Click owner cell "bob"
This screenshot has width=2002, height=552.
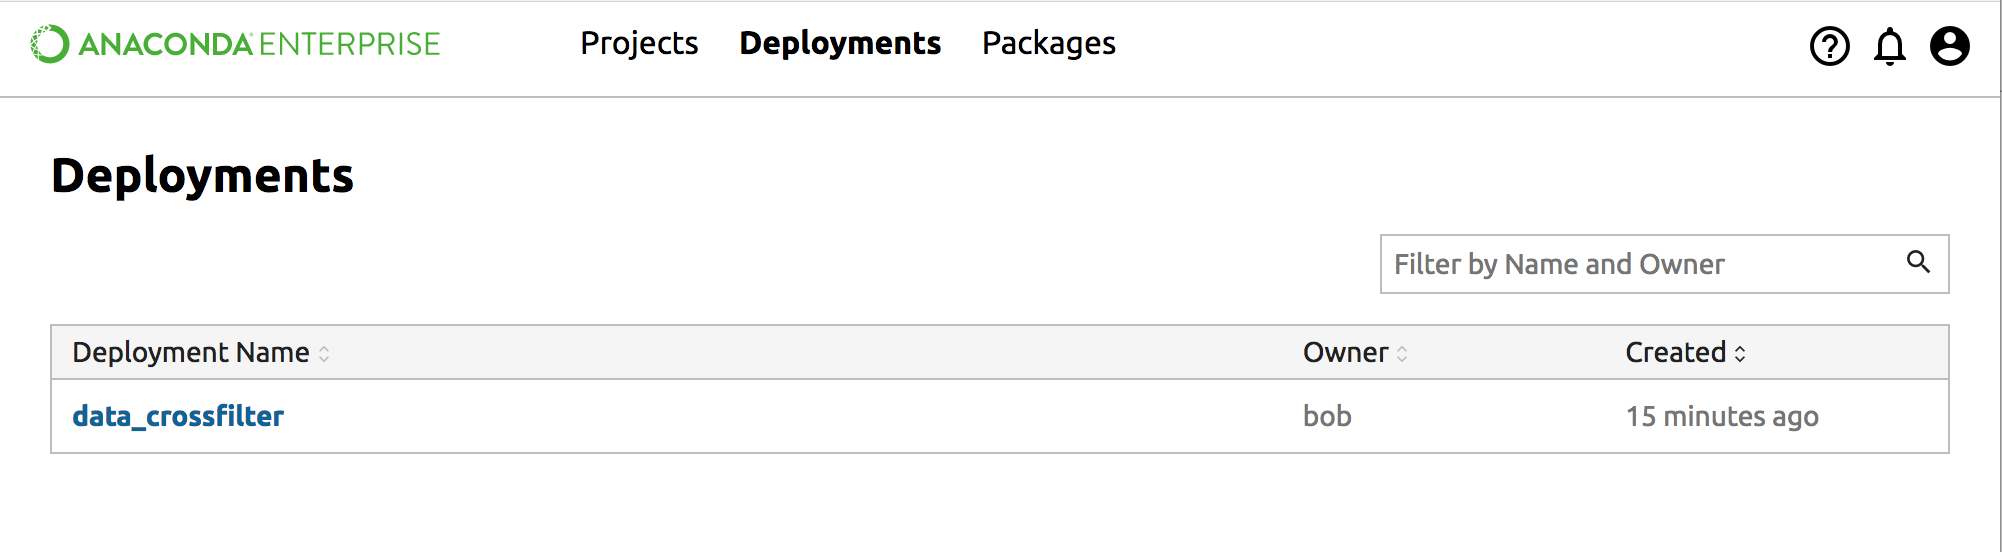[1327, 416]
